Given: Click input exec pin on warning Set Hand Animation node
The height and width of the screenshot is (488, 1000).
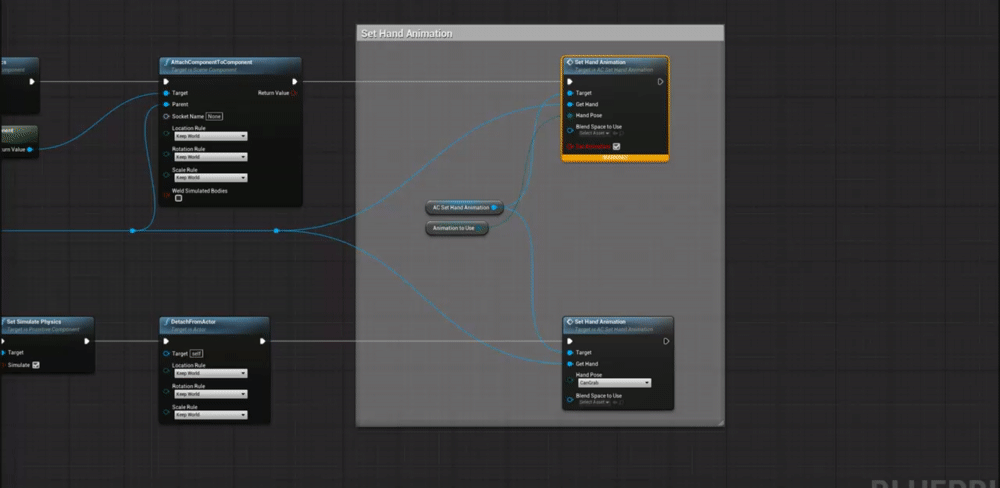Looking at the screenshot, I should point(570,82).
